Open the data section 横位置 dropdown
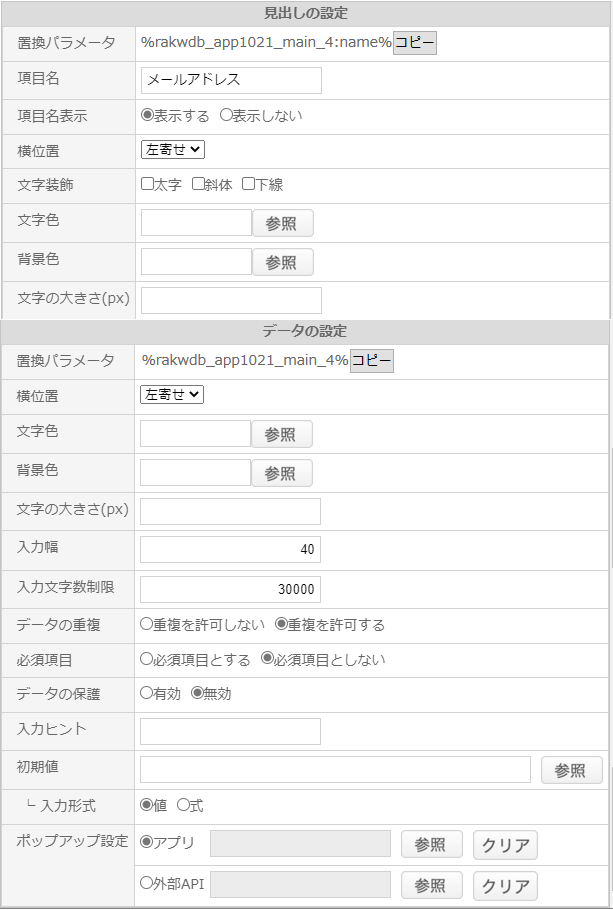The image size is (613, 910). point(172,395)
